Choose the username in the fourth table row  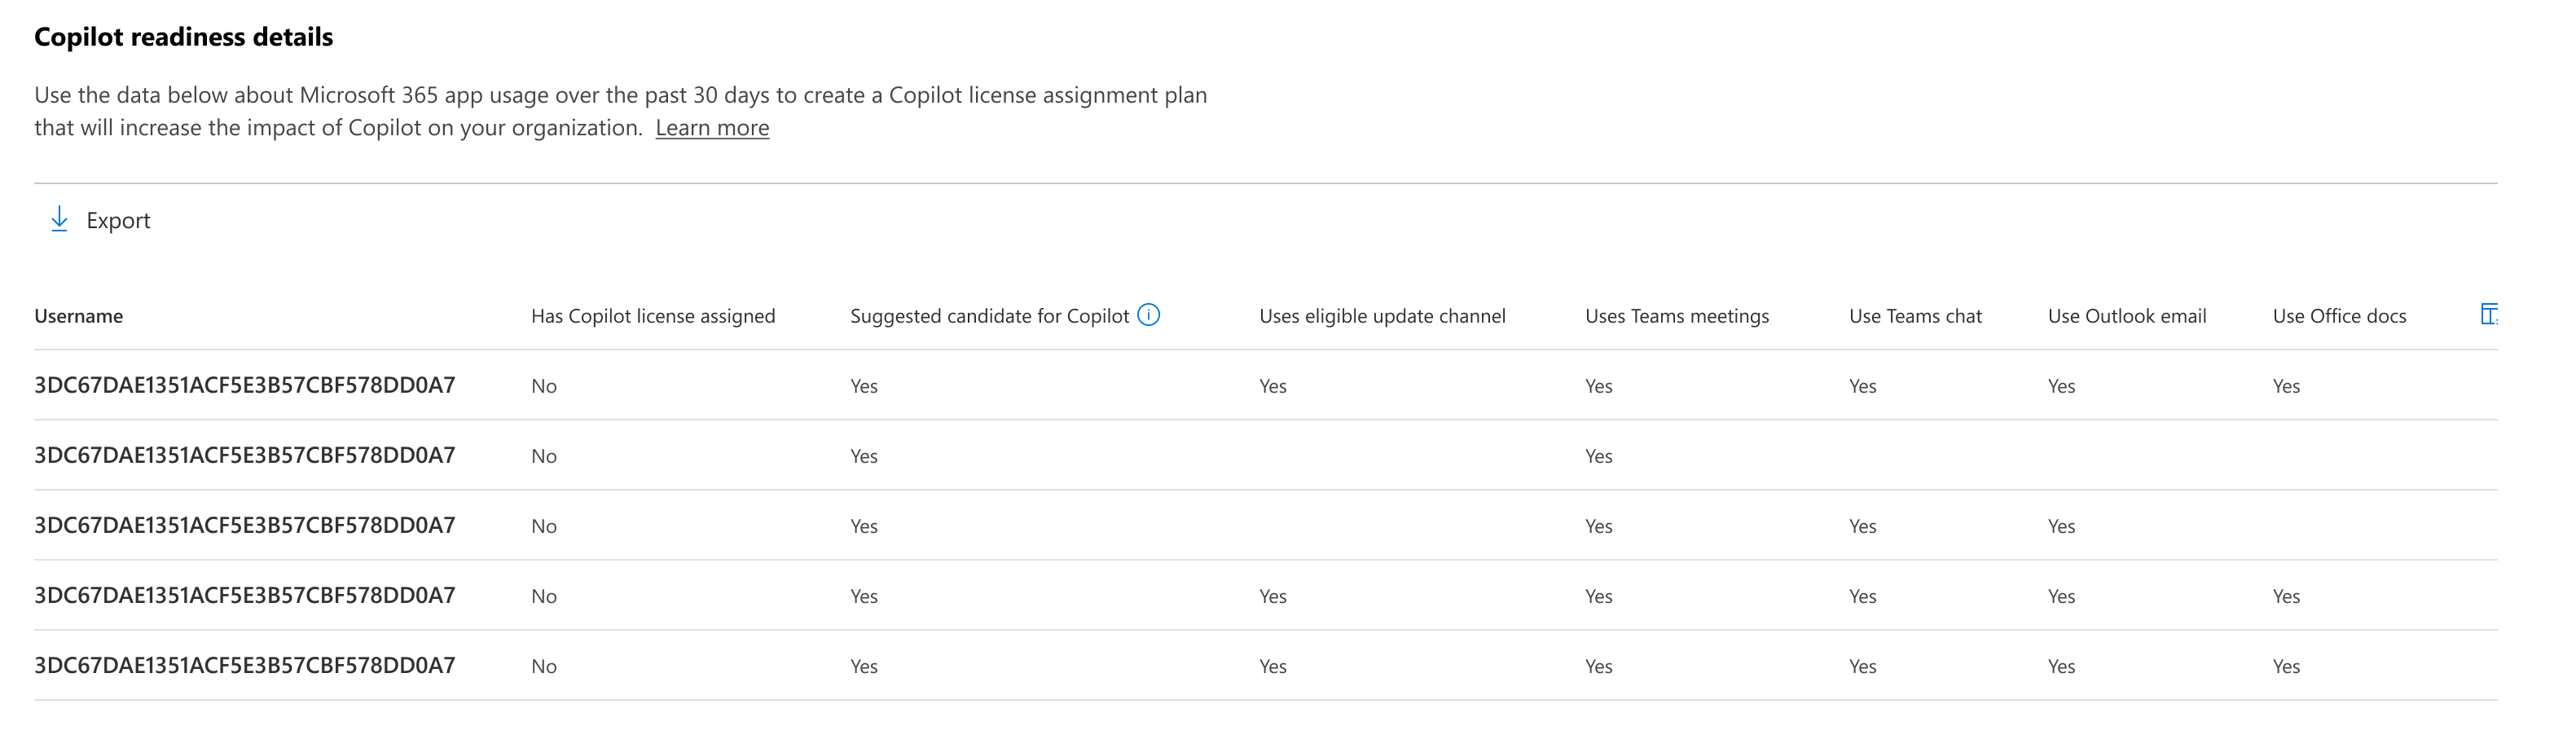point(245,595)
